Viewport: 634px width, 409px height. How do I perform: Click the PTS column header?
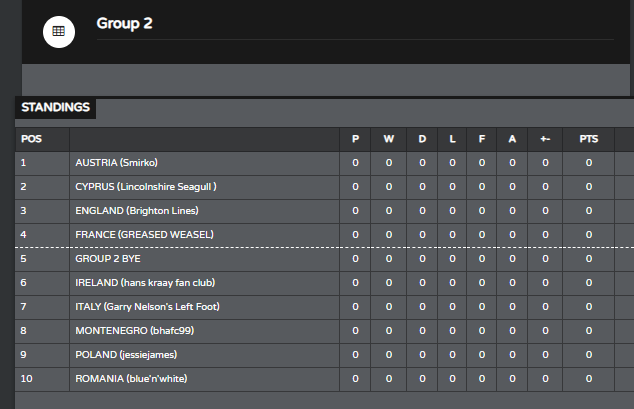588,139
